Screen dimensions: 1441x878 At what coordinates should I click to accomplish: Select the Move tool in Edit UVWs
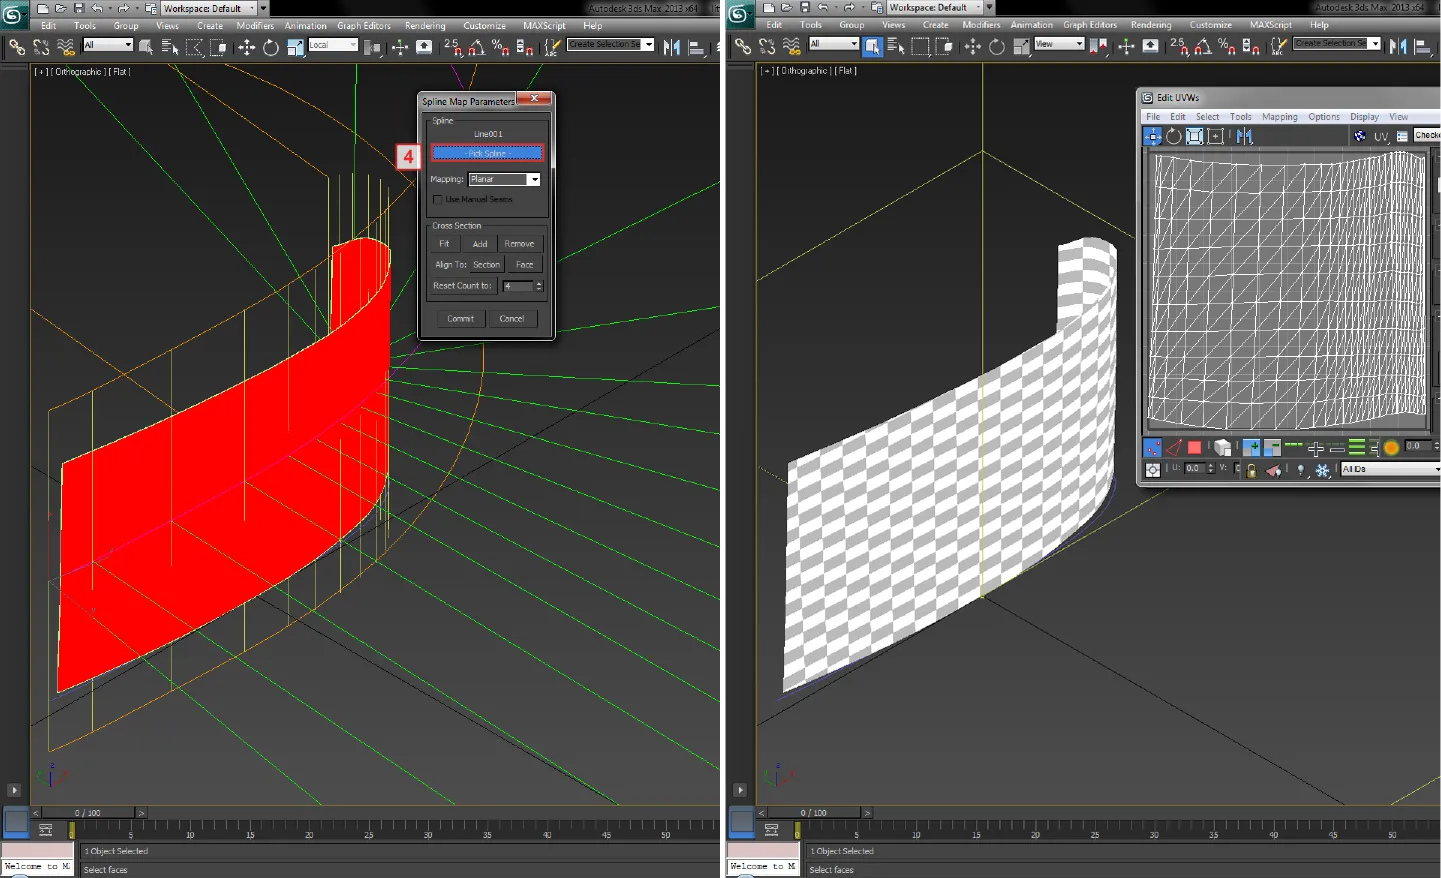click(x=1151, y=135)
